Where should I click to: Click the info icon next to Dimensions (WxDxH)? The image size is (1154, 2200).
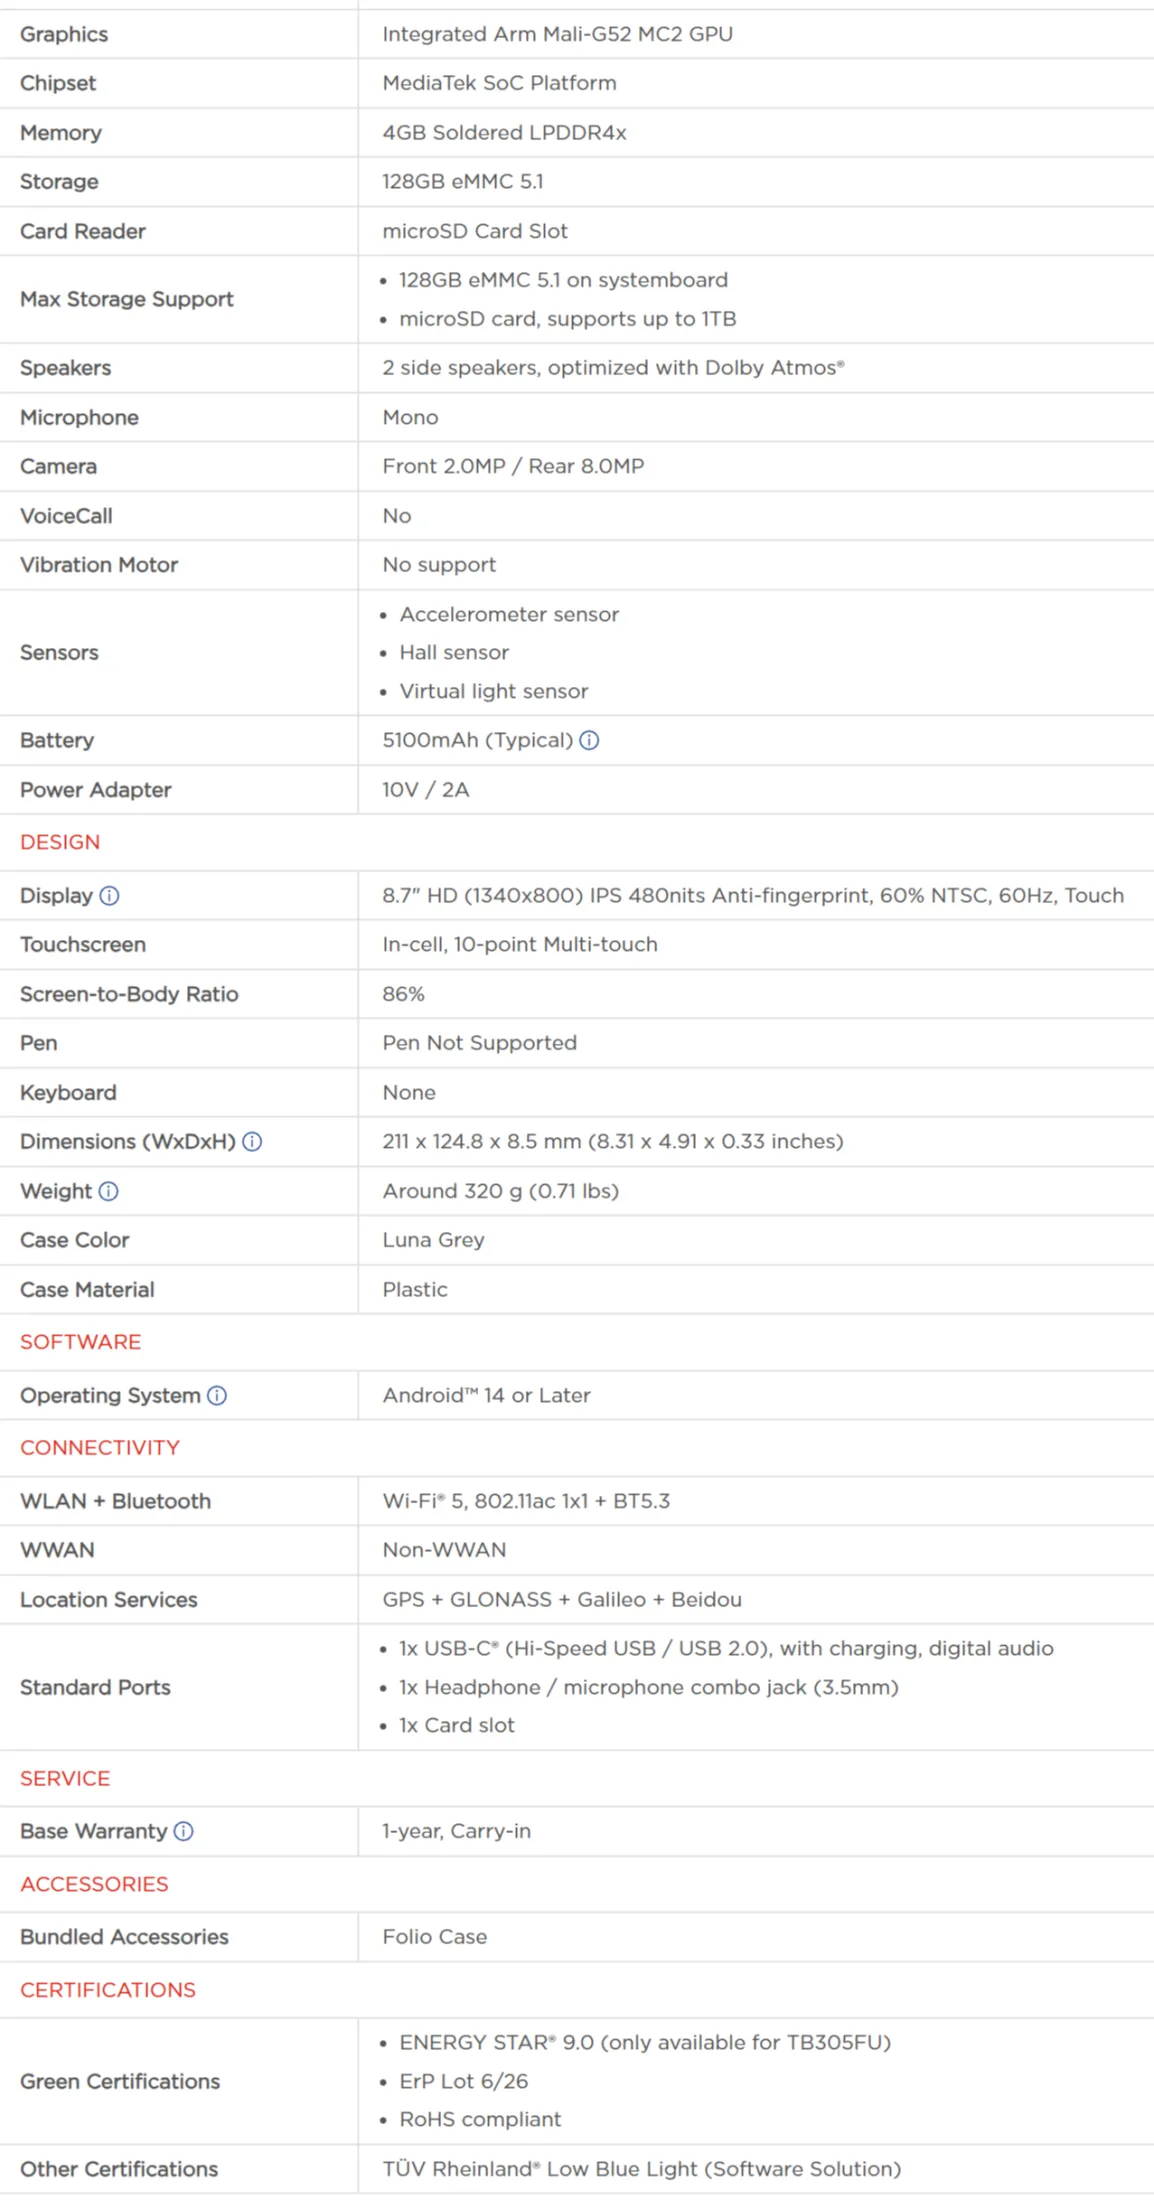pyautogui.click(x=253, y=1142)
